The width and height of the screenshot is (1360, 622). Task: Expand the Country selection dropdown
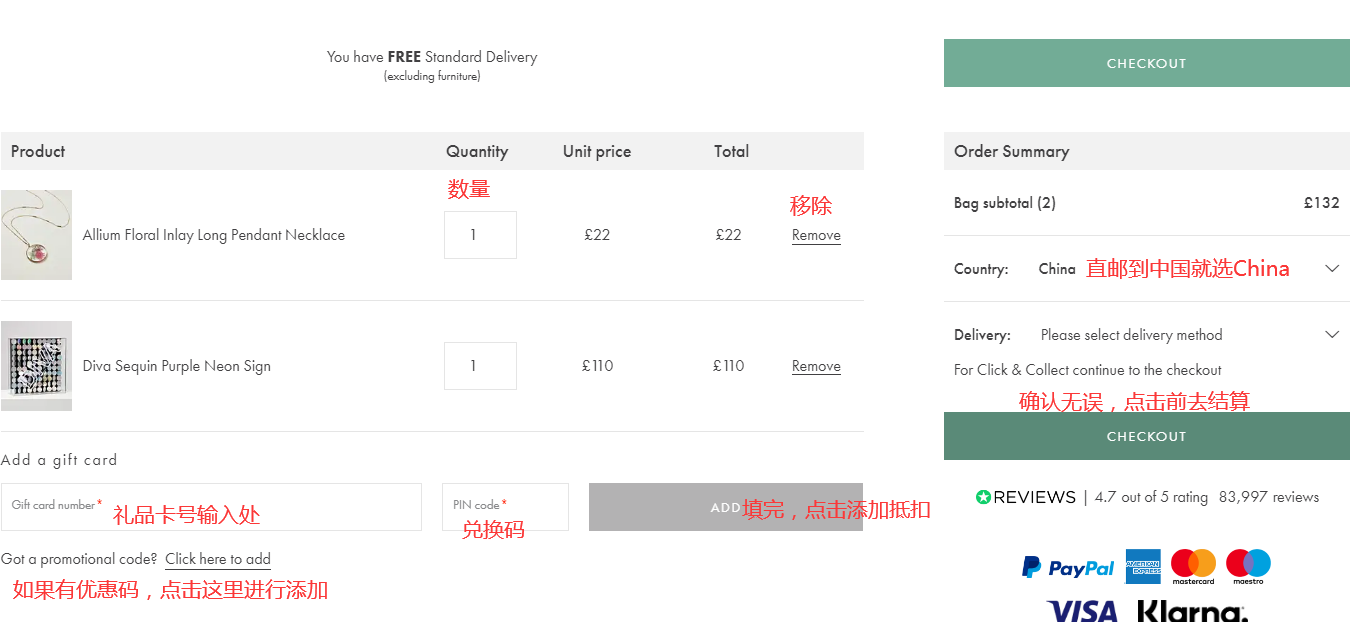(1331, 269)
